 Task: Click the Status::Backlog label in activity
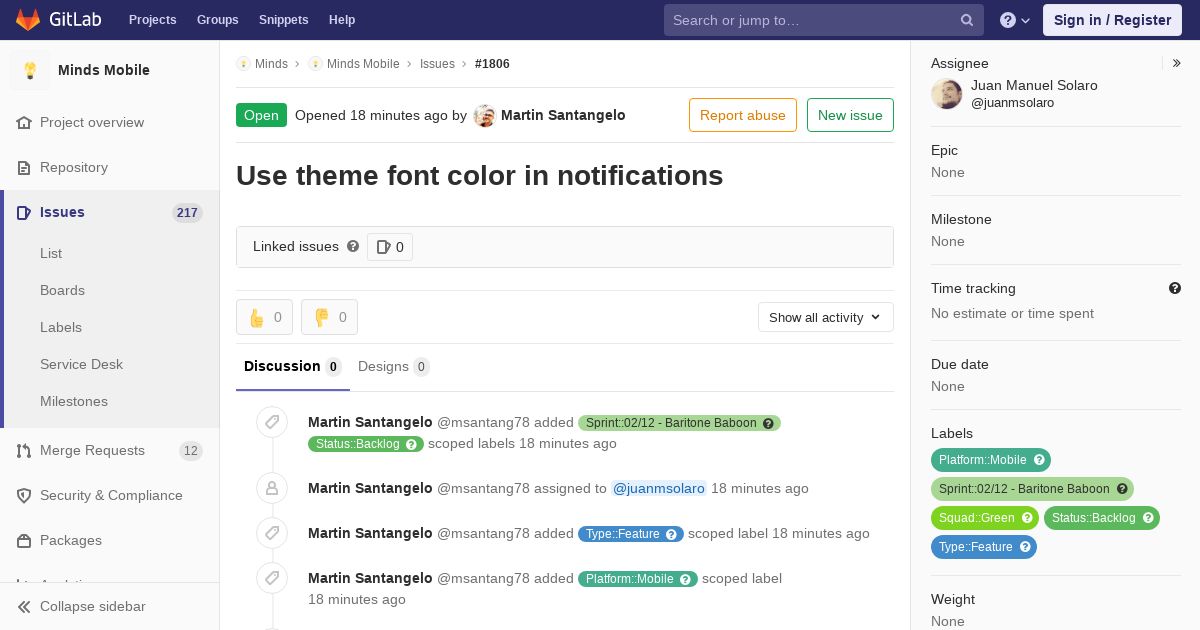(x=357, y=444)
